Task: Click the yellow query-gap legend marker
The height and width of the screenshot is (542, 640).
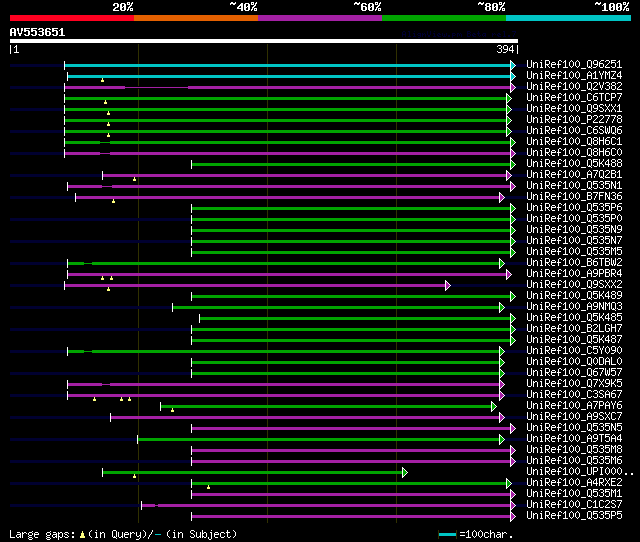Action: [x=82, y=534]
